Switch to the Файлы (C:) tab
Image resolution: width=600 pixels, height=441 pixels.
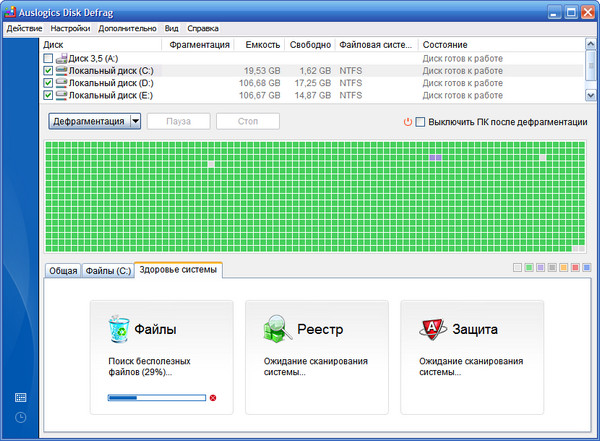click(107, 271)
